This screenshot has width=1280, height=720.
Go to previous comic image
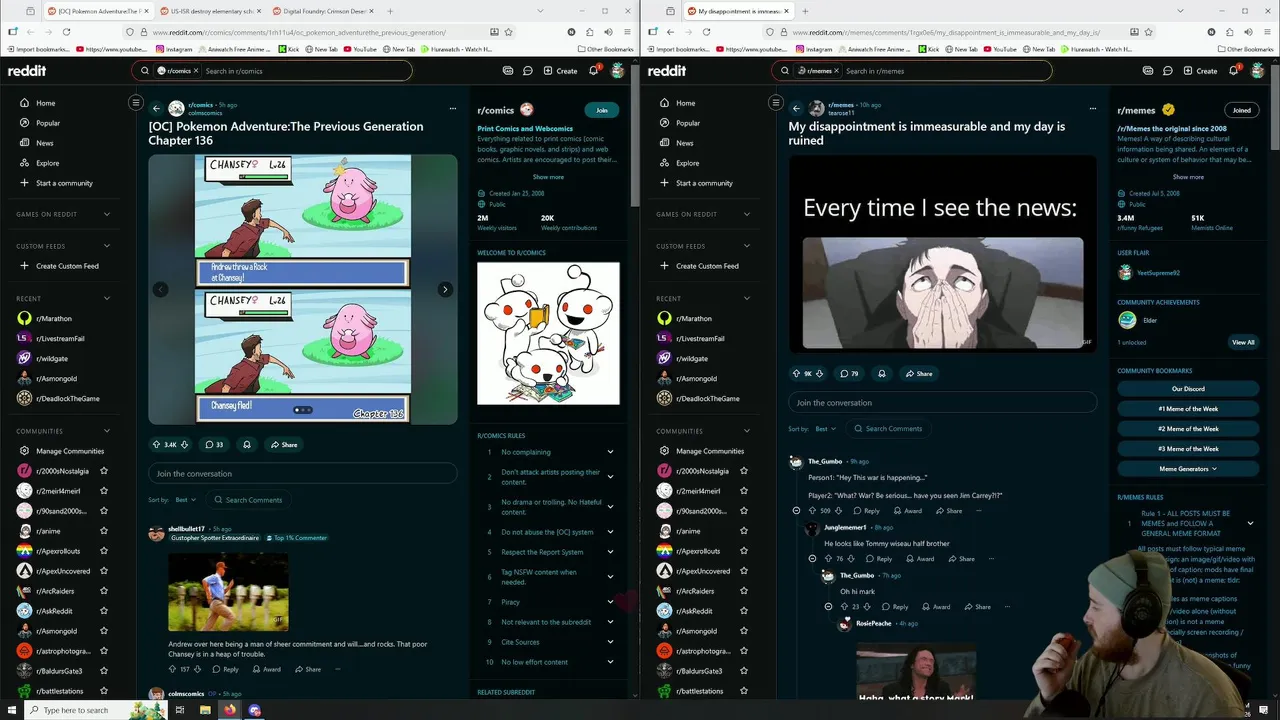pyautogui.click(x=160, y=289)
